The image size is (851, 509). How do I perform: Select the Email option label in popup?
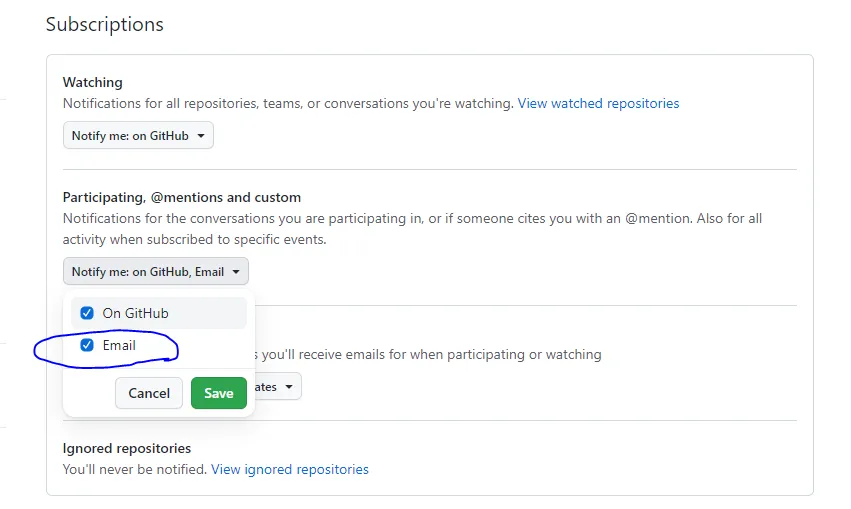[x=119, y=346]
